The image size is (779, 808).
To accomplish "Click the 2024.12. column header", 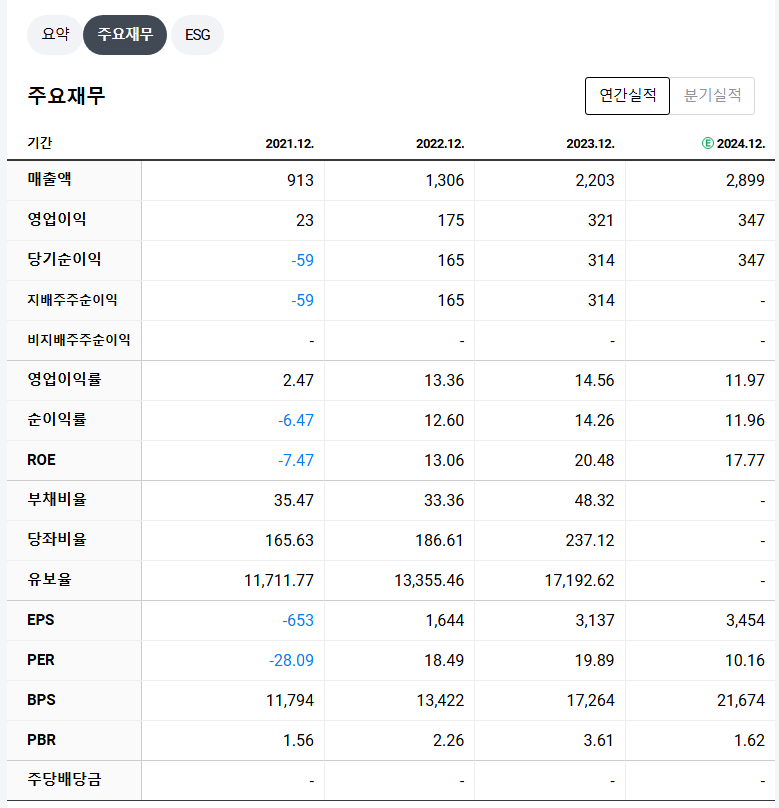I will [x=741, y=144].
